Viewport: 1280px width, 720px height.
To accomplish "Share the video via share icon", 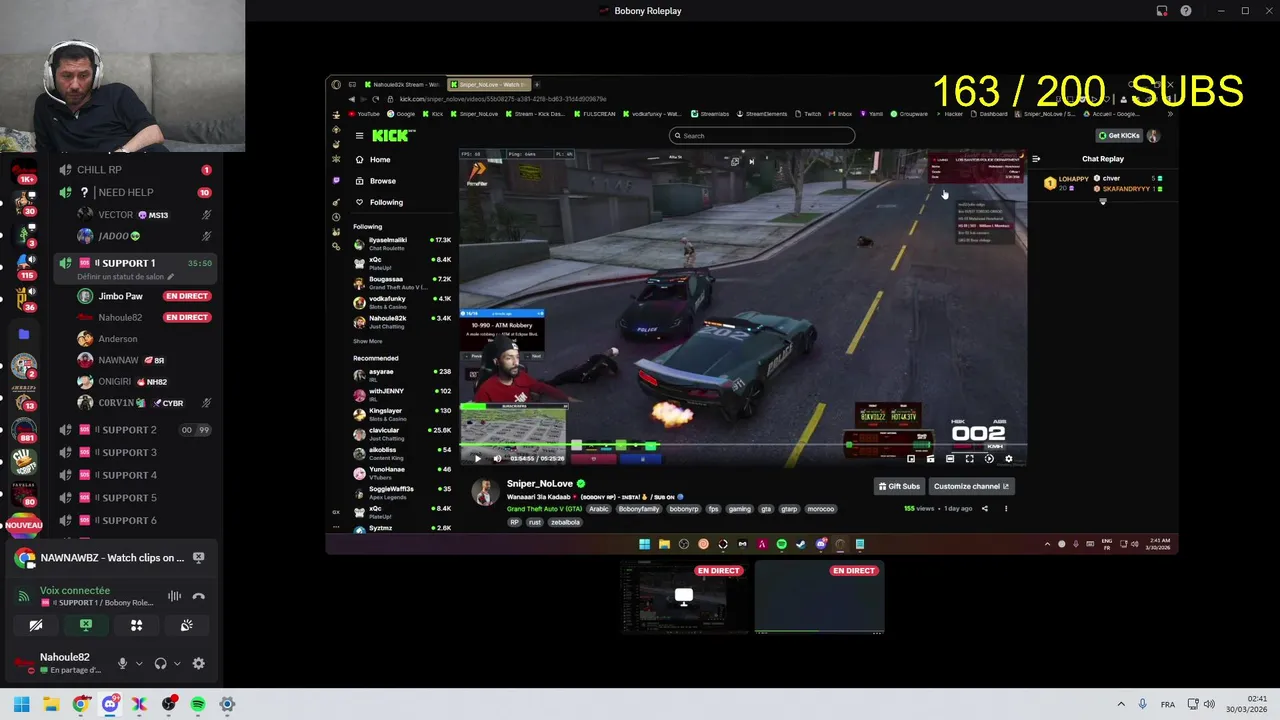I will pyautogui.click(x=984, y=509).
